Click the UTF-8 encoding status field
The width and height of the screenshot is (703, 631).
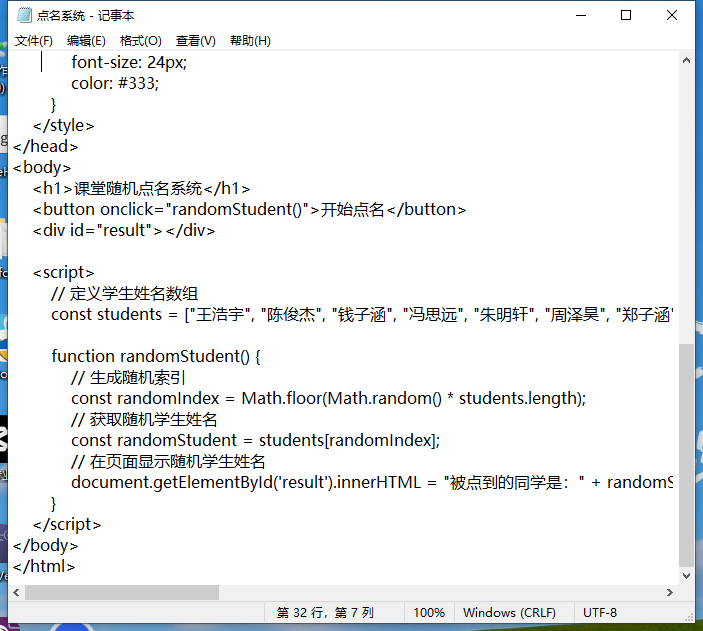[x=600, y=612]
